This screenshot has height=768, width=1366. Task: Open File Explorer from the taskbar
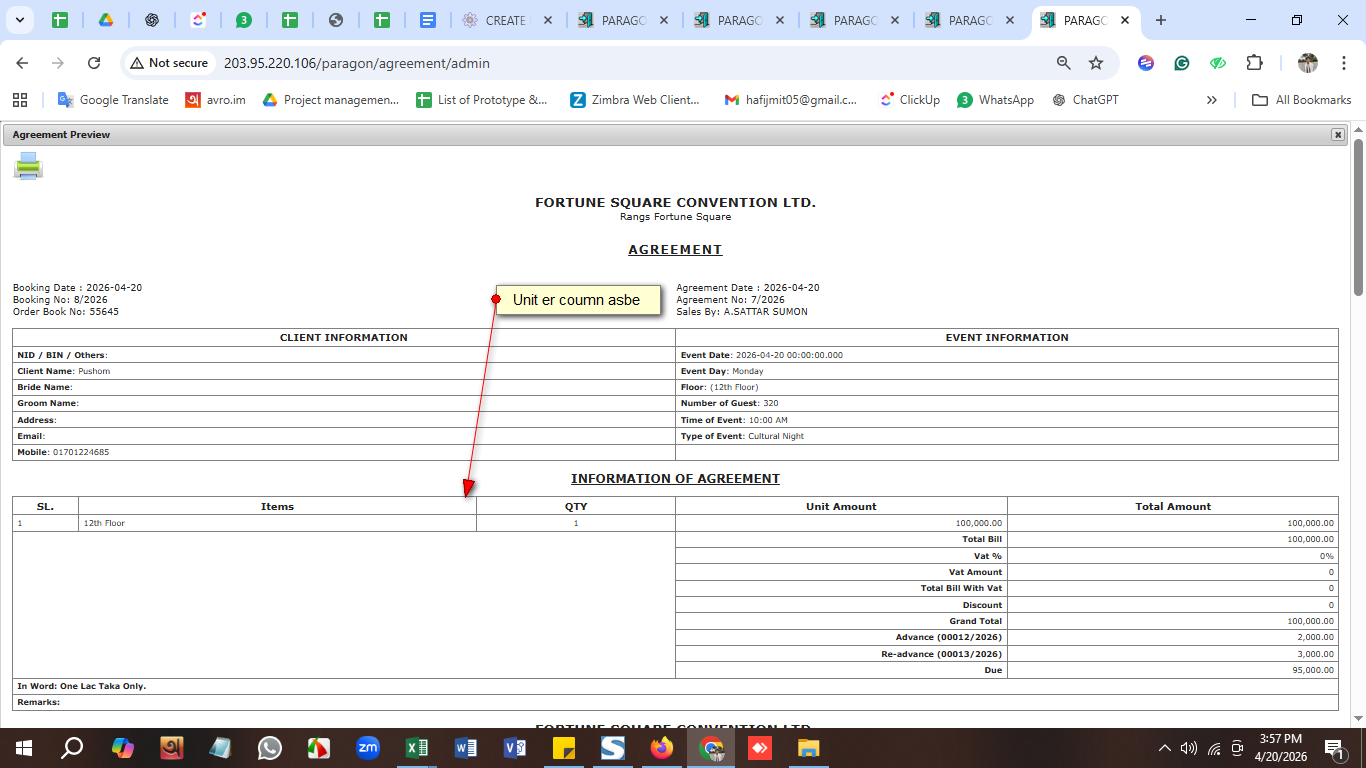click(x=809, y=748)
